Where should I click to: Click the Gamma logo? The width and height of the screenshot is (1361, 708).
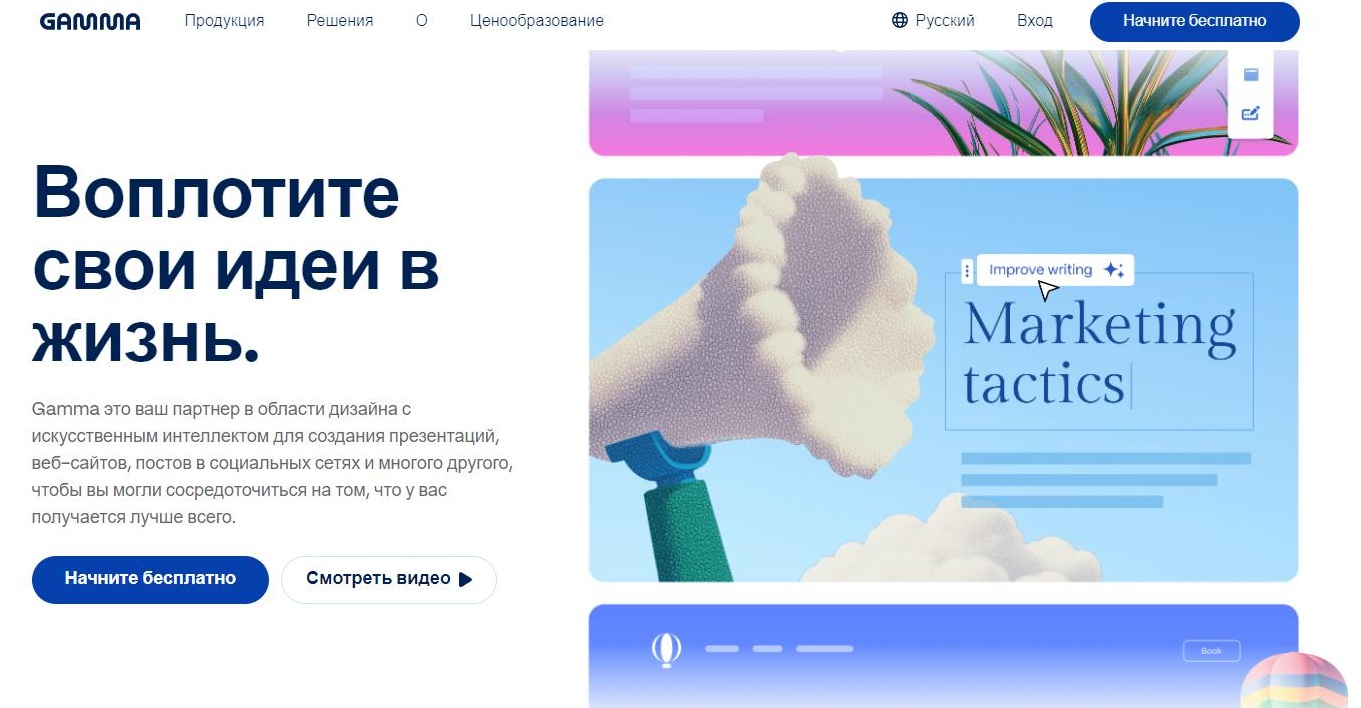tap(90, 21)
